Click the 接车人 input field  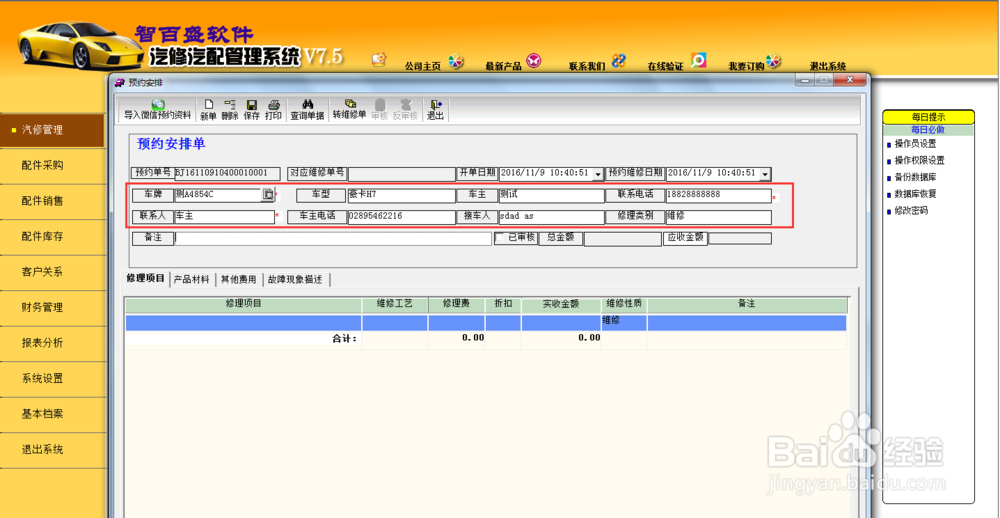[552, 217]
